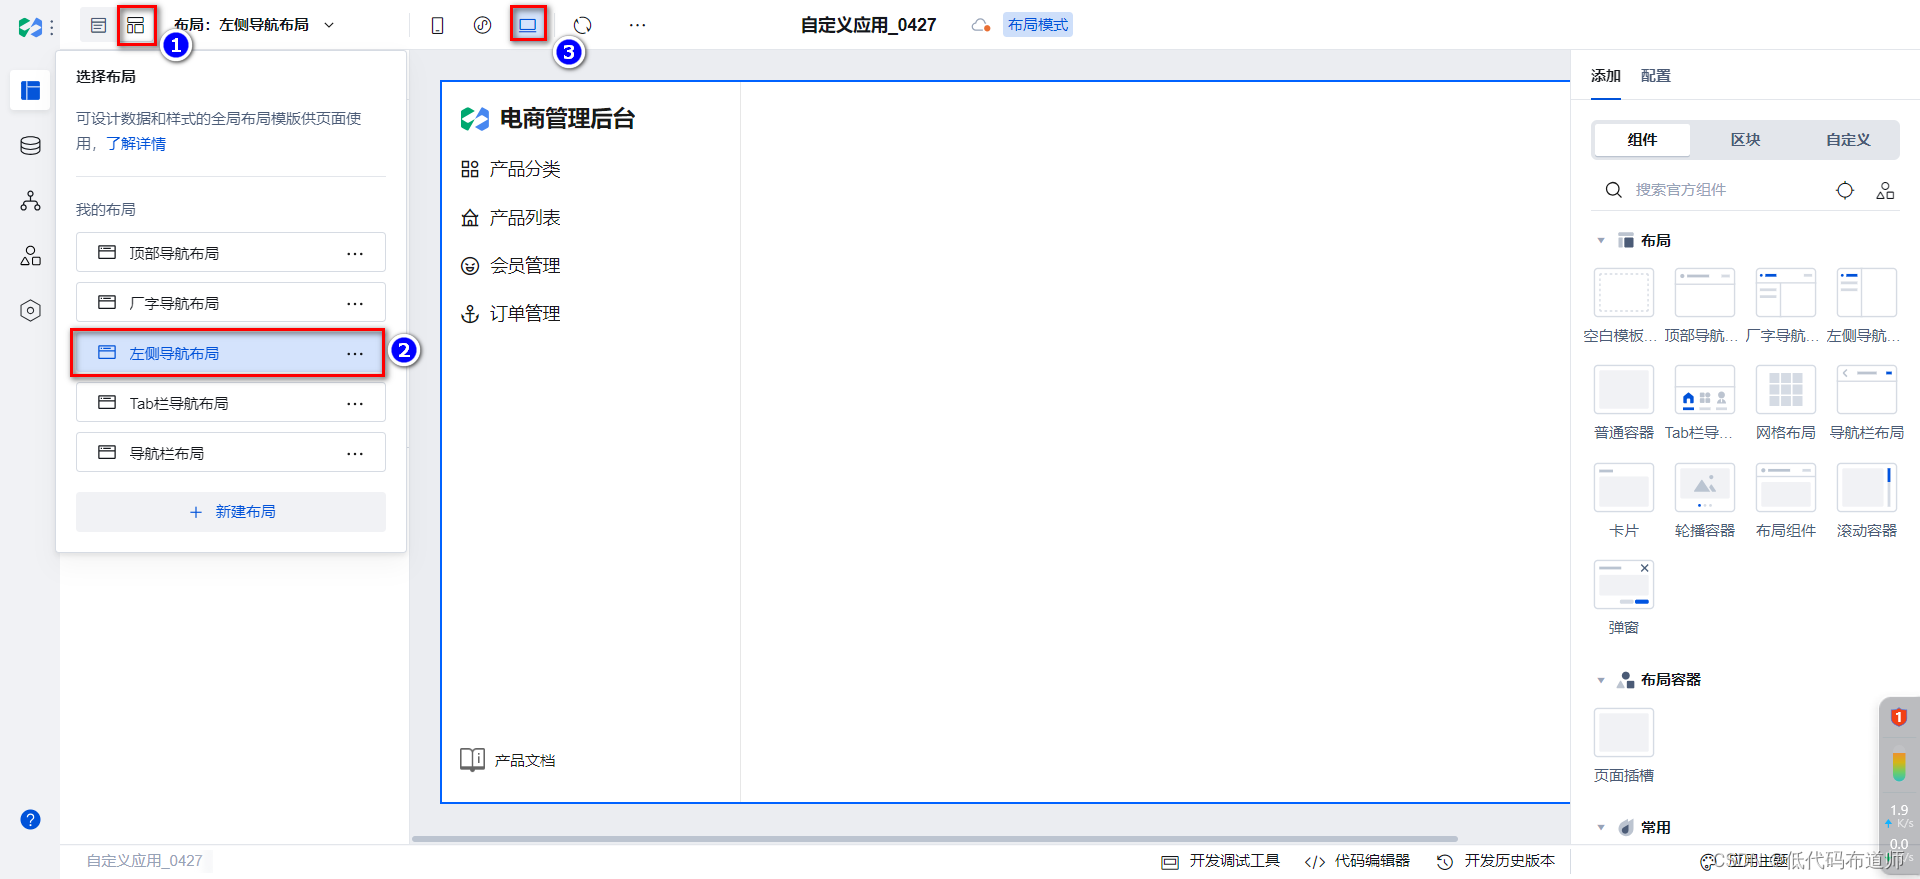The image size is (1920, 879).
Task: Click 产品分类 in the preview navigation
Action: click(x=511, y=170)
